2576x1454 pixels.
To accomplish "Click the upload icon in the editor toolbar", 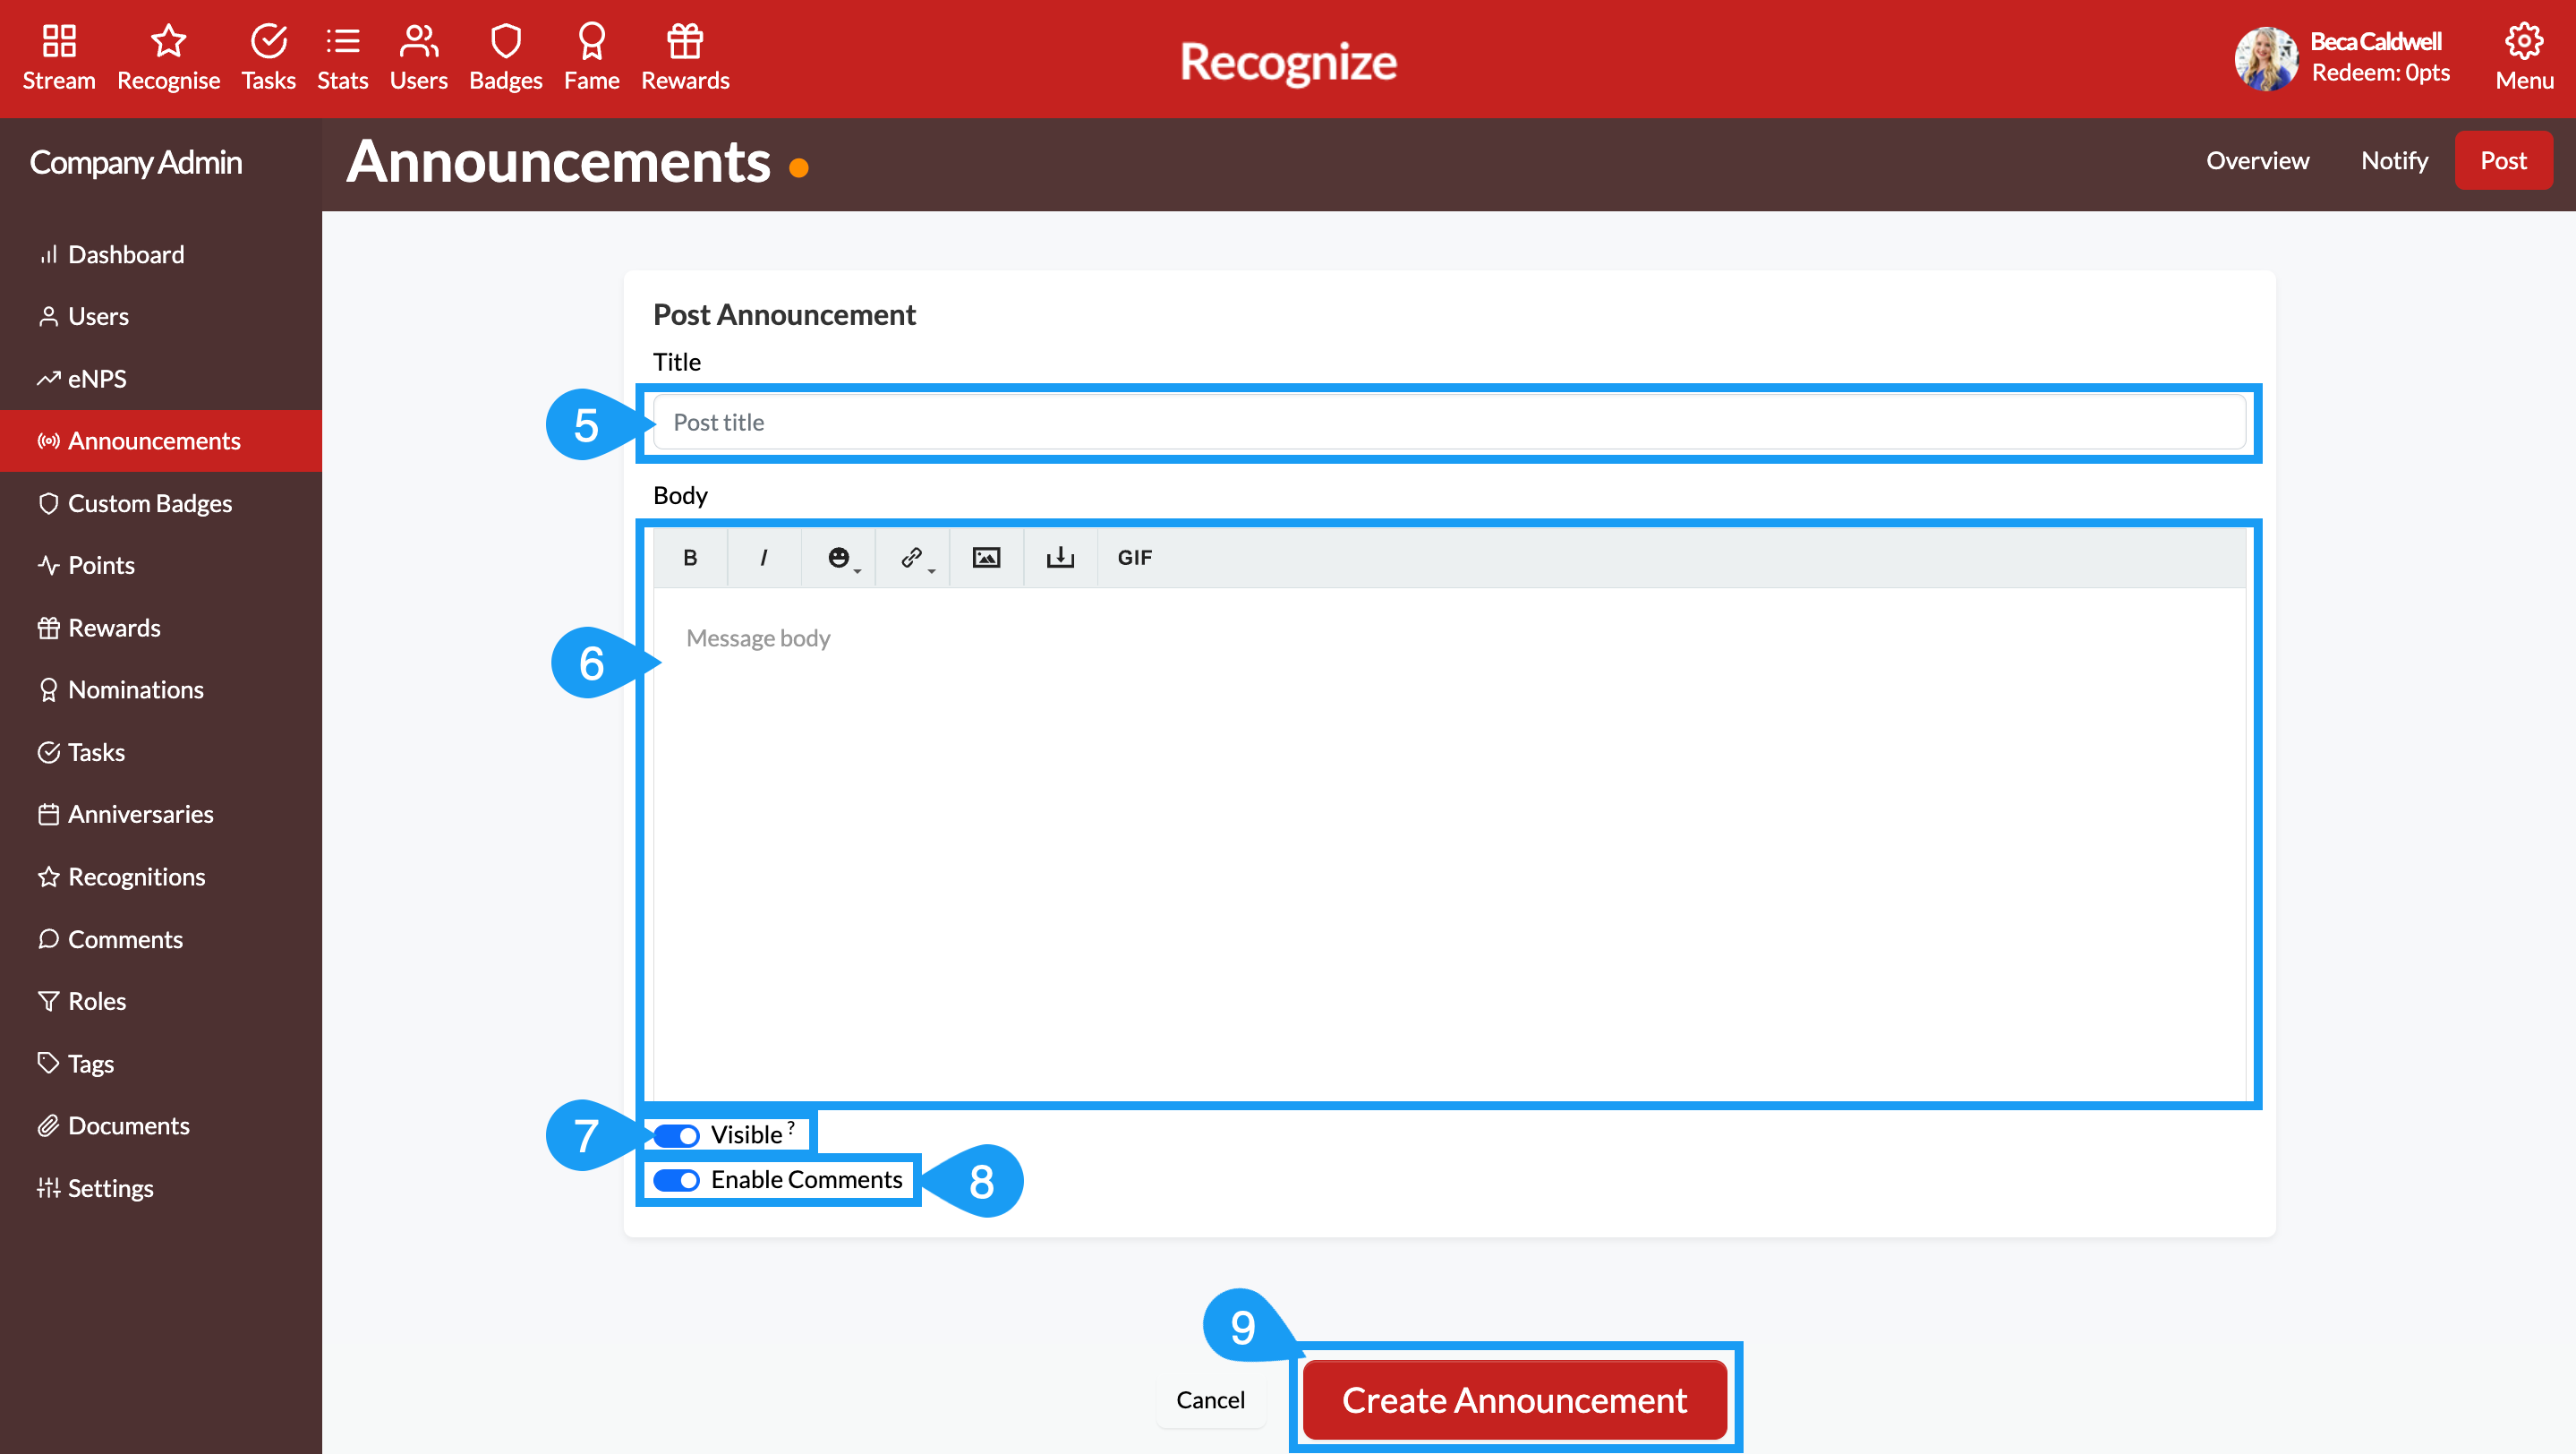I will pos(1060,557).
